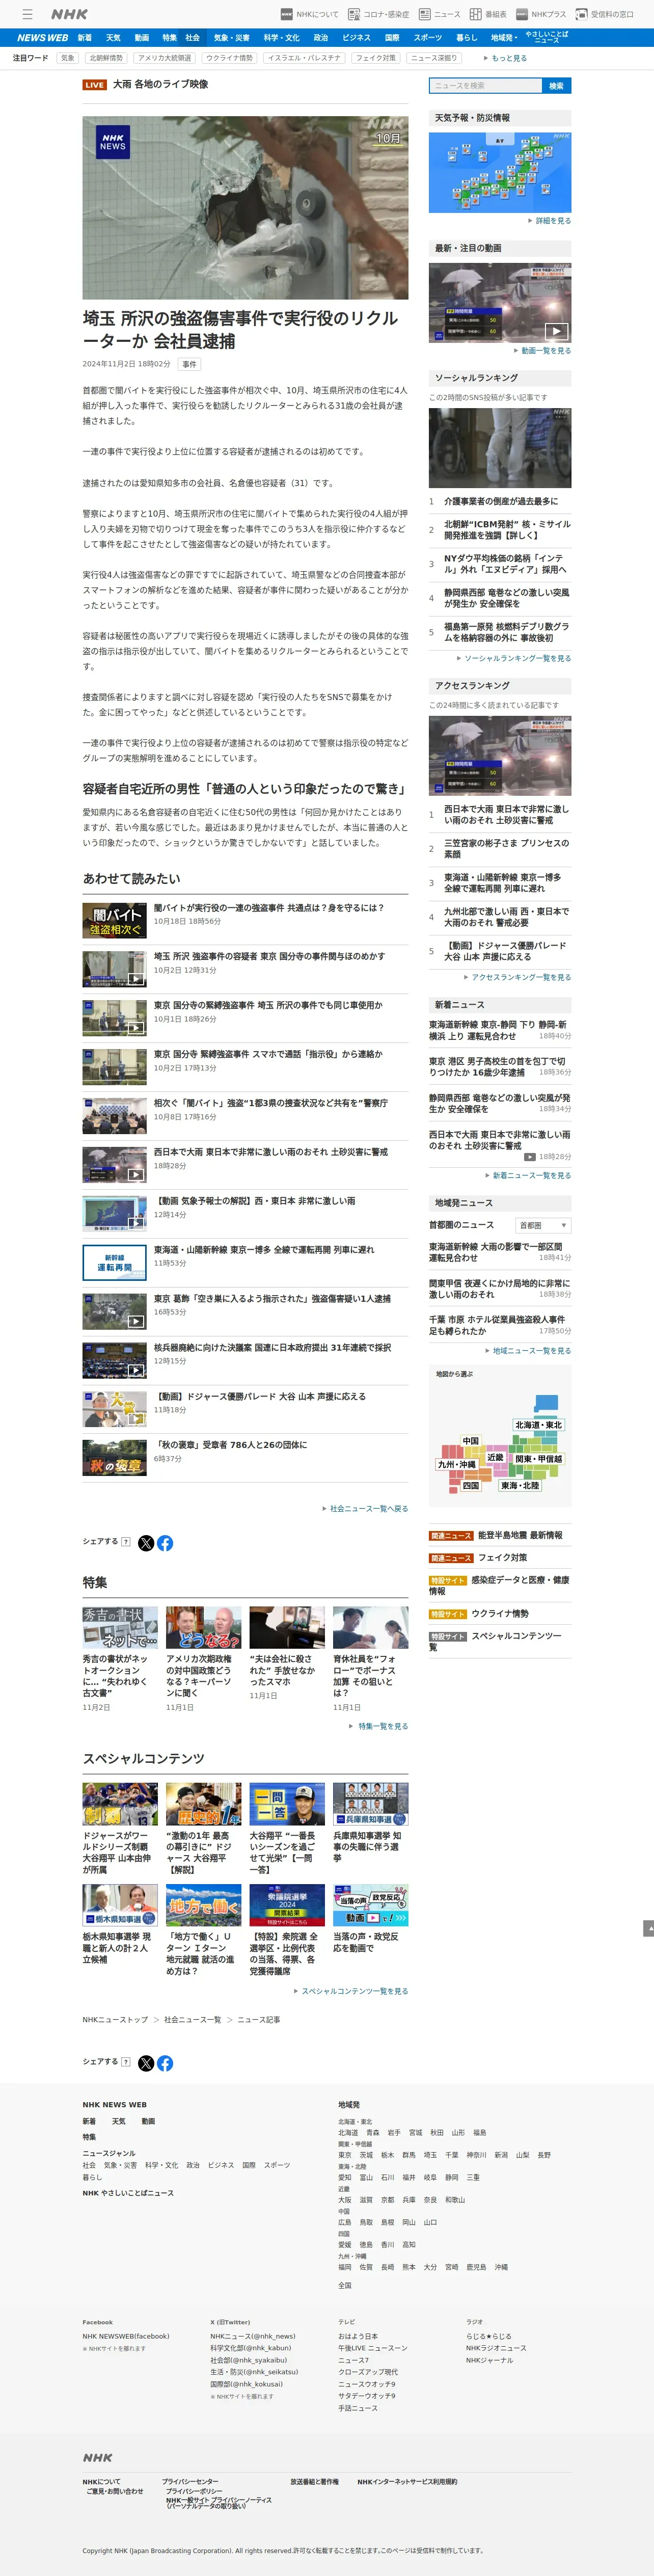Open NHKプラス header link
This screenshot has width=654, height=2576.
[x=540, y=14]
